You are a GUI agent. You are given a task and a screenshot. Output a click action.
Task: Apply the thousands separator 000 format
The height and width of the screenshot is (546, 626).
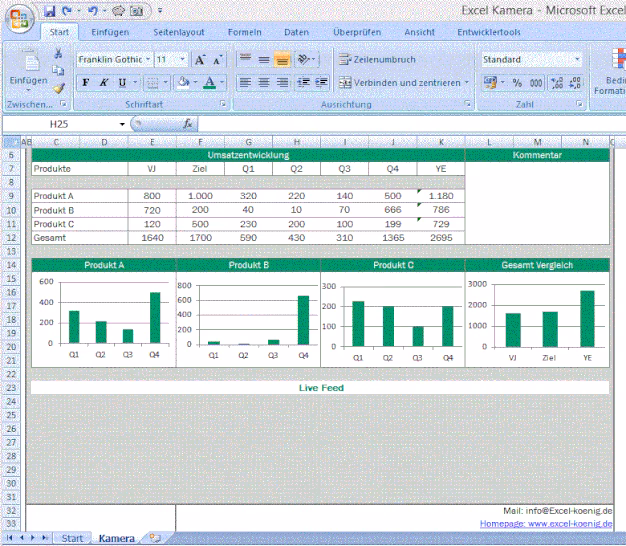pos(536,83)
